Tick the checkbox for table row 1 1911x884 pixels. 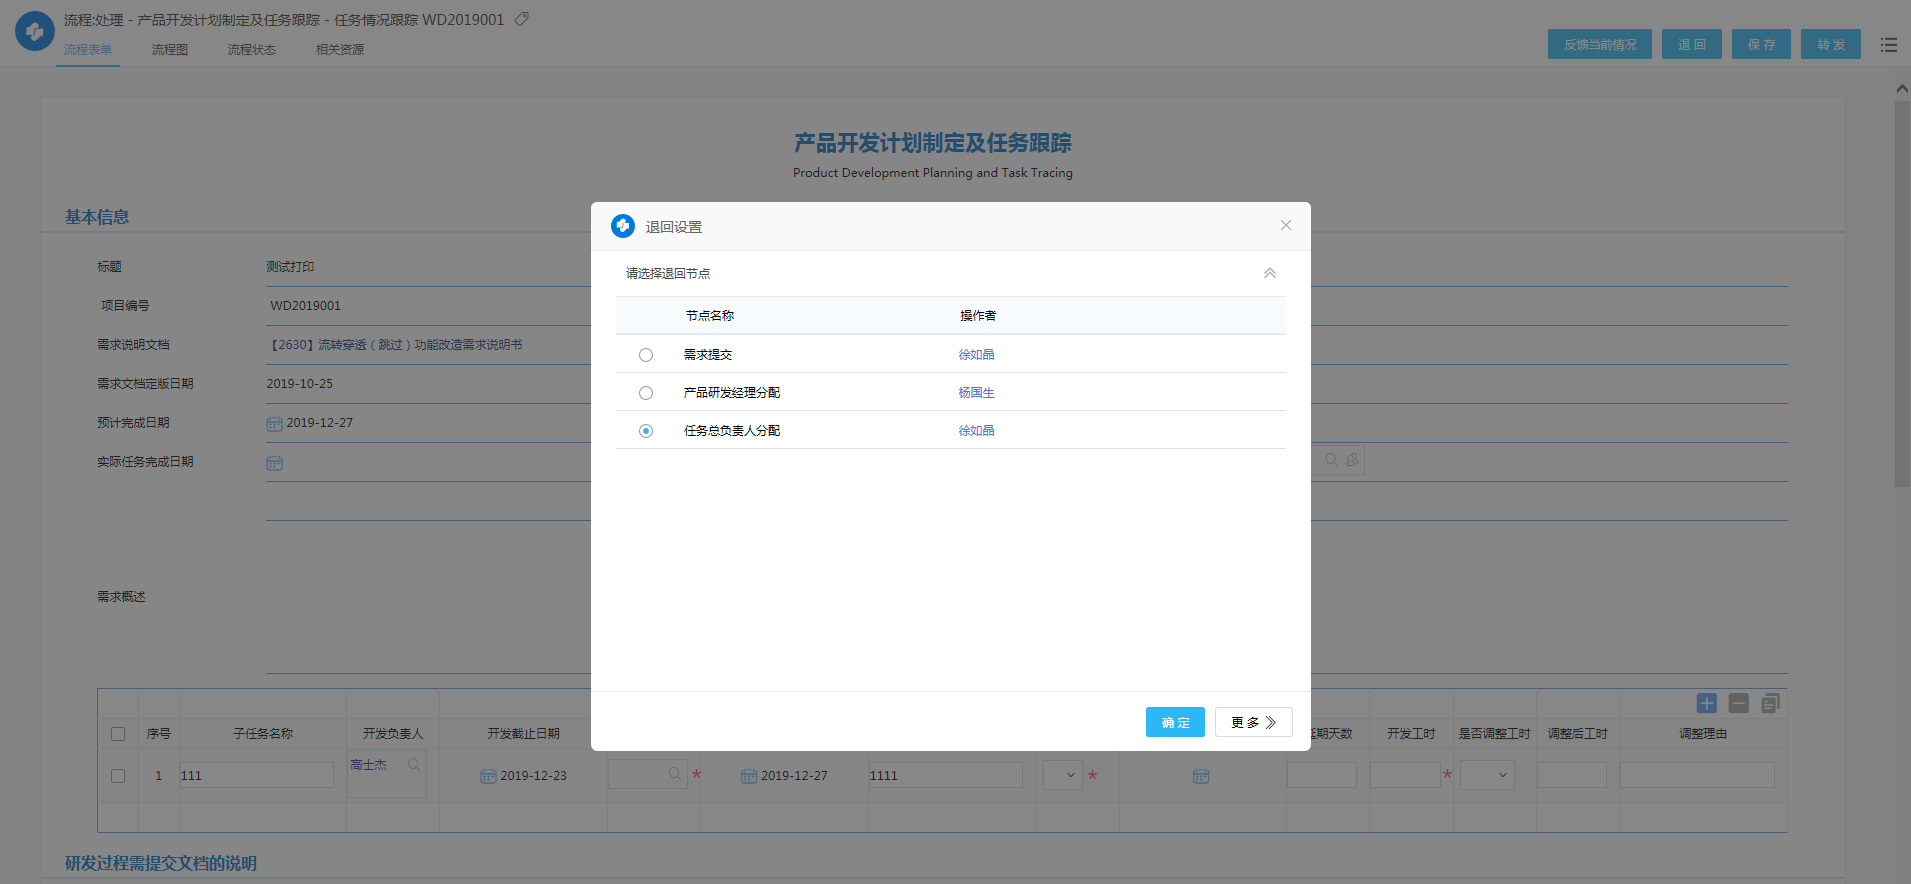(118, 776)
